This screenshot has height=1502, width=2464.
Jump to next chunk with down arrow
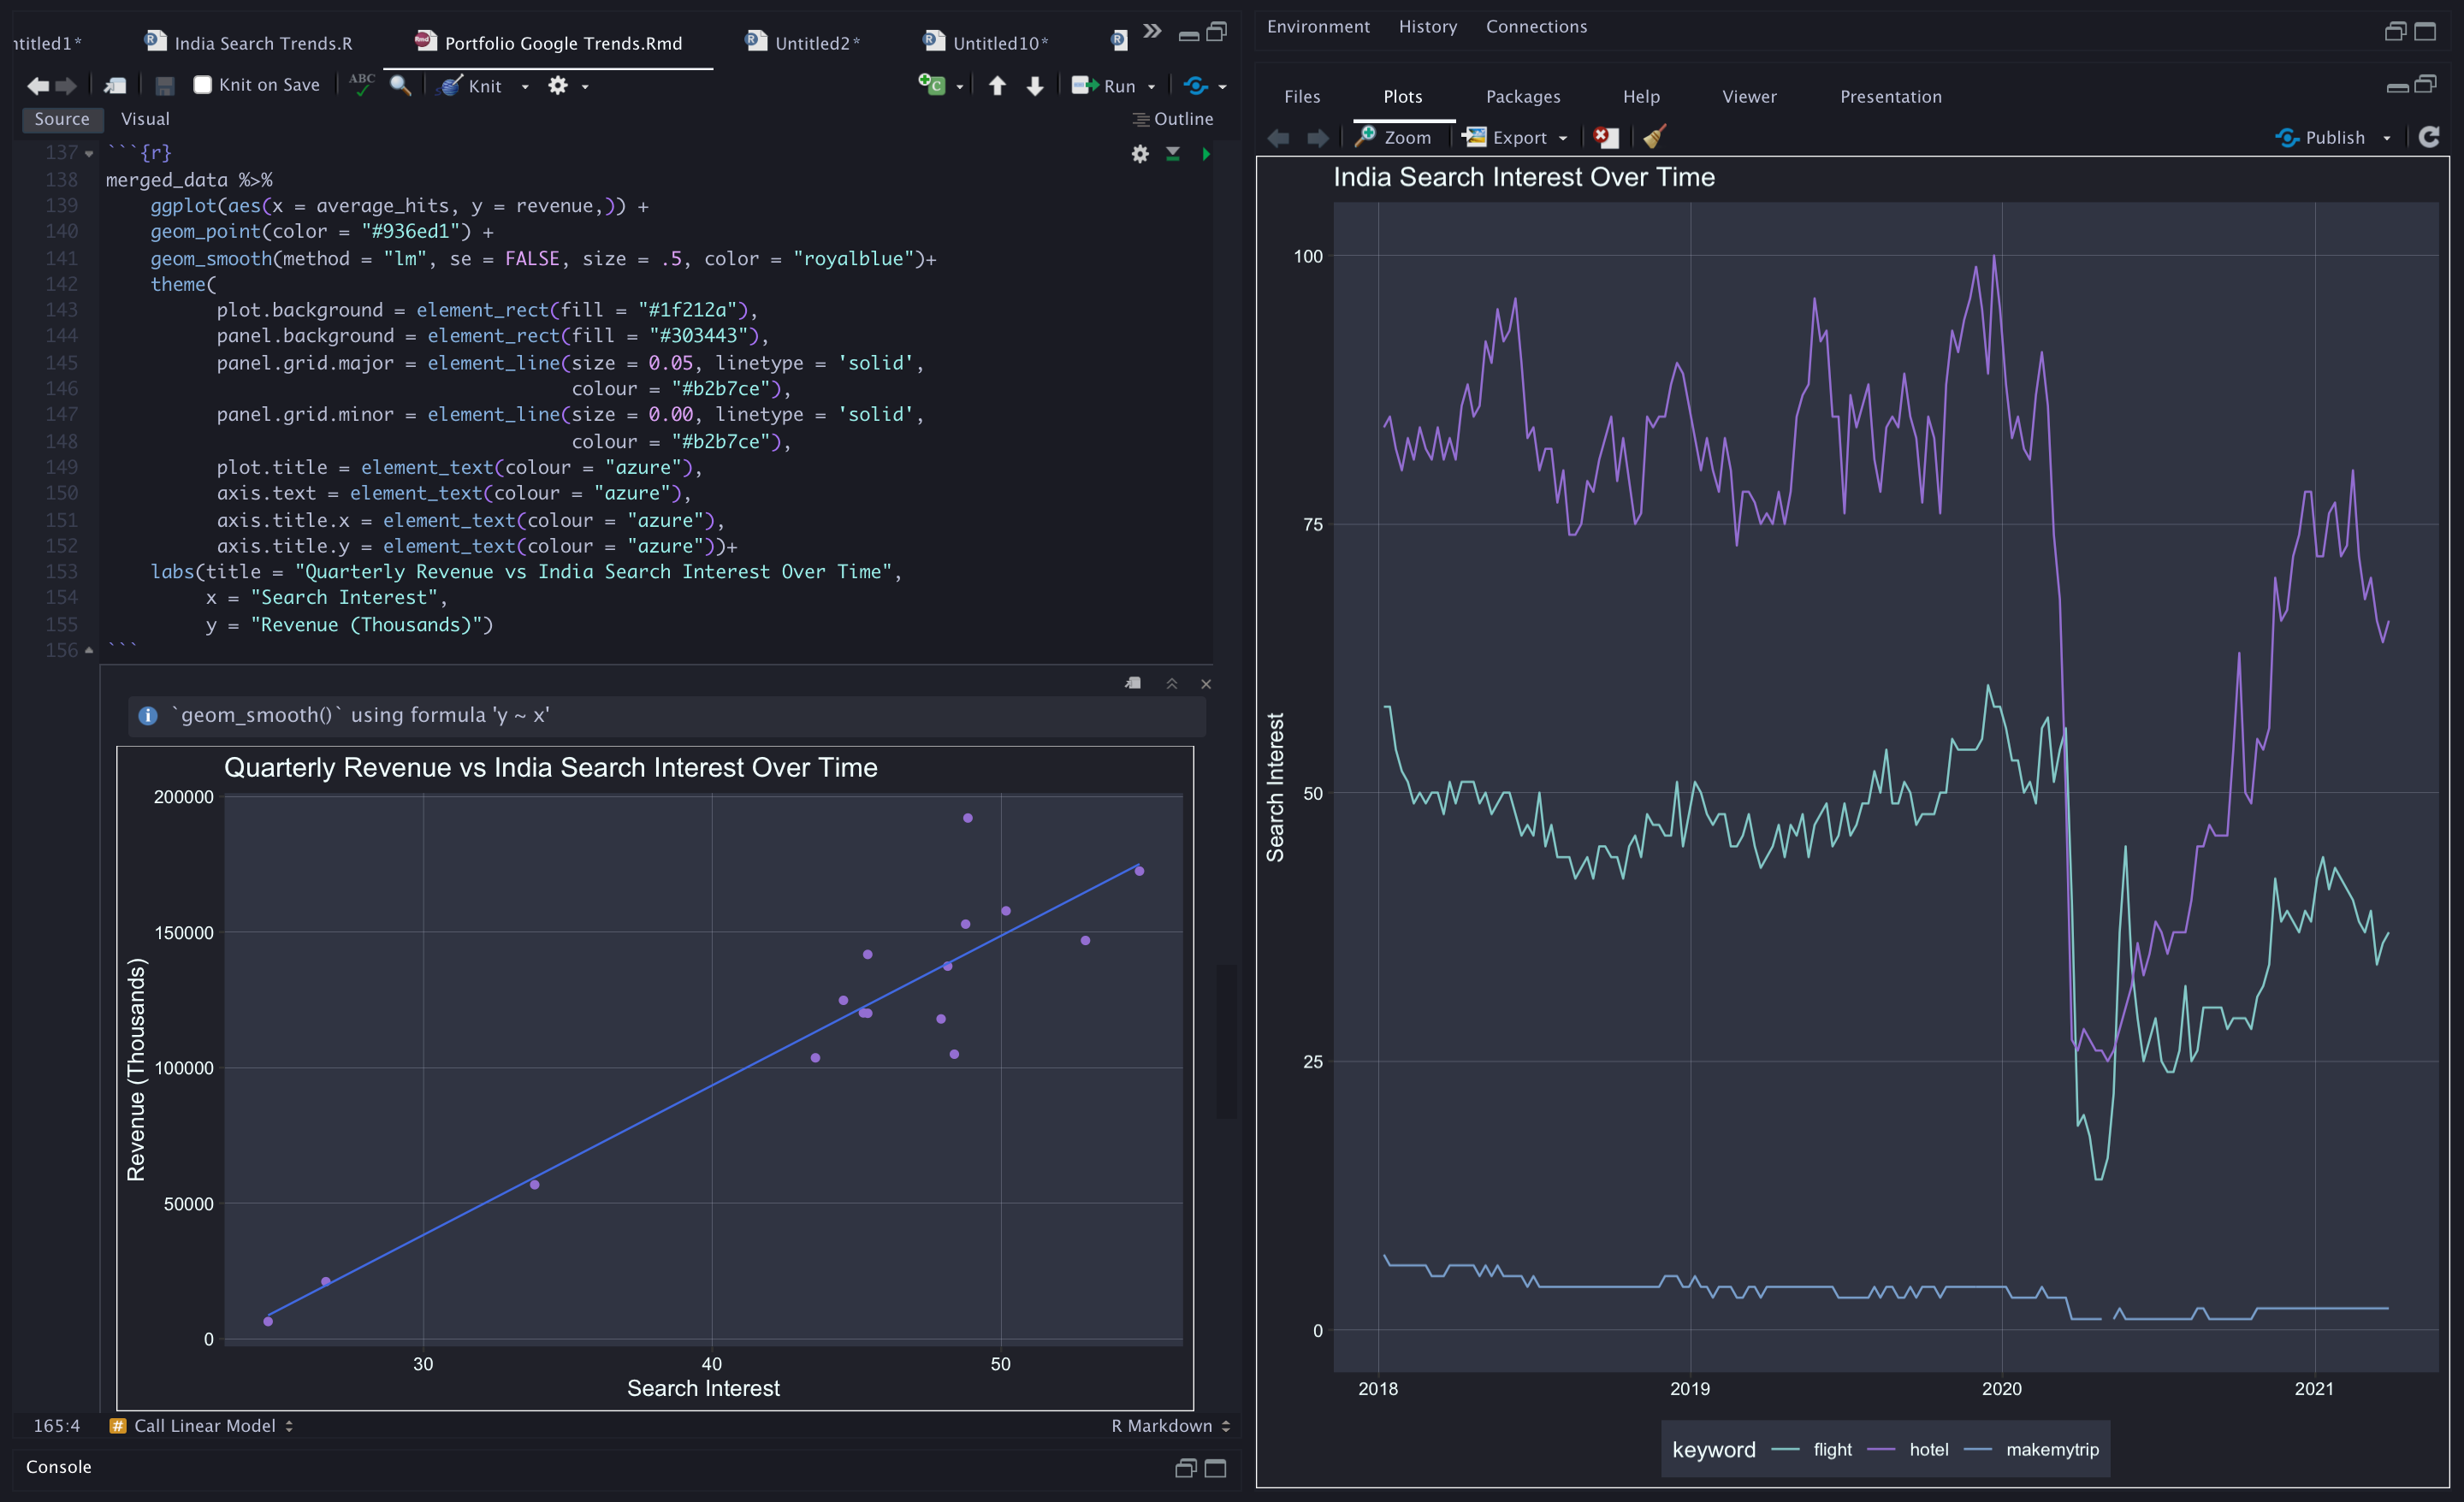[1035, 86]
